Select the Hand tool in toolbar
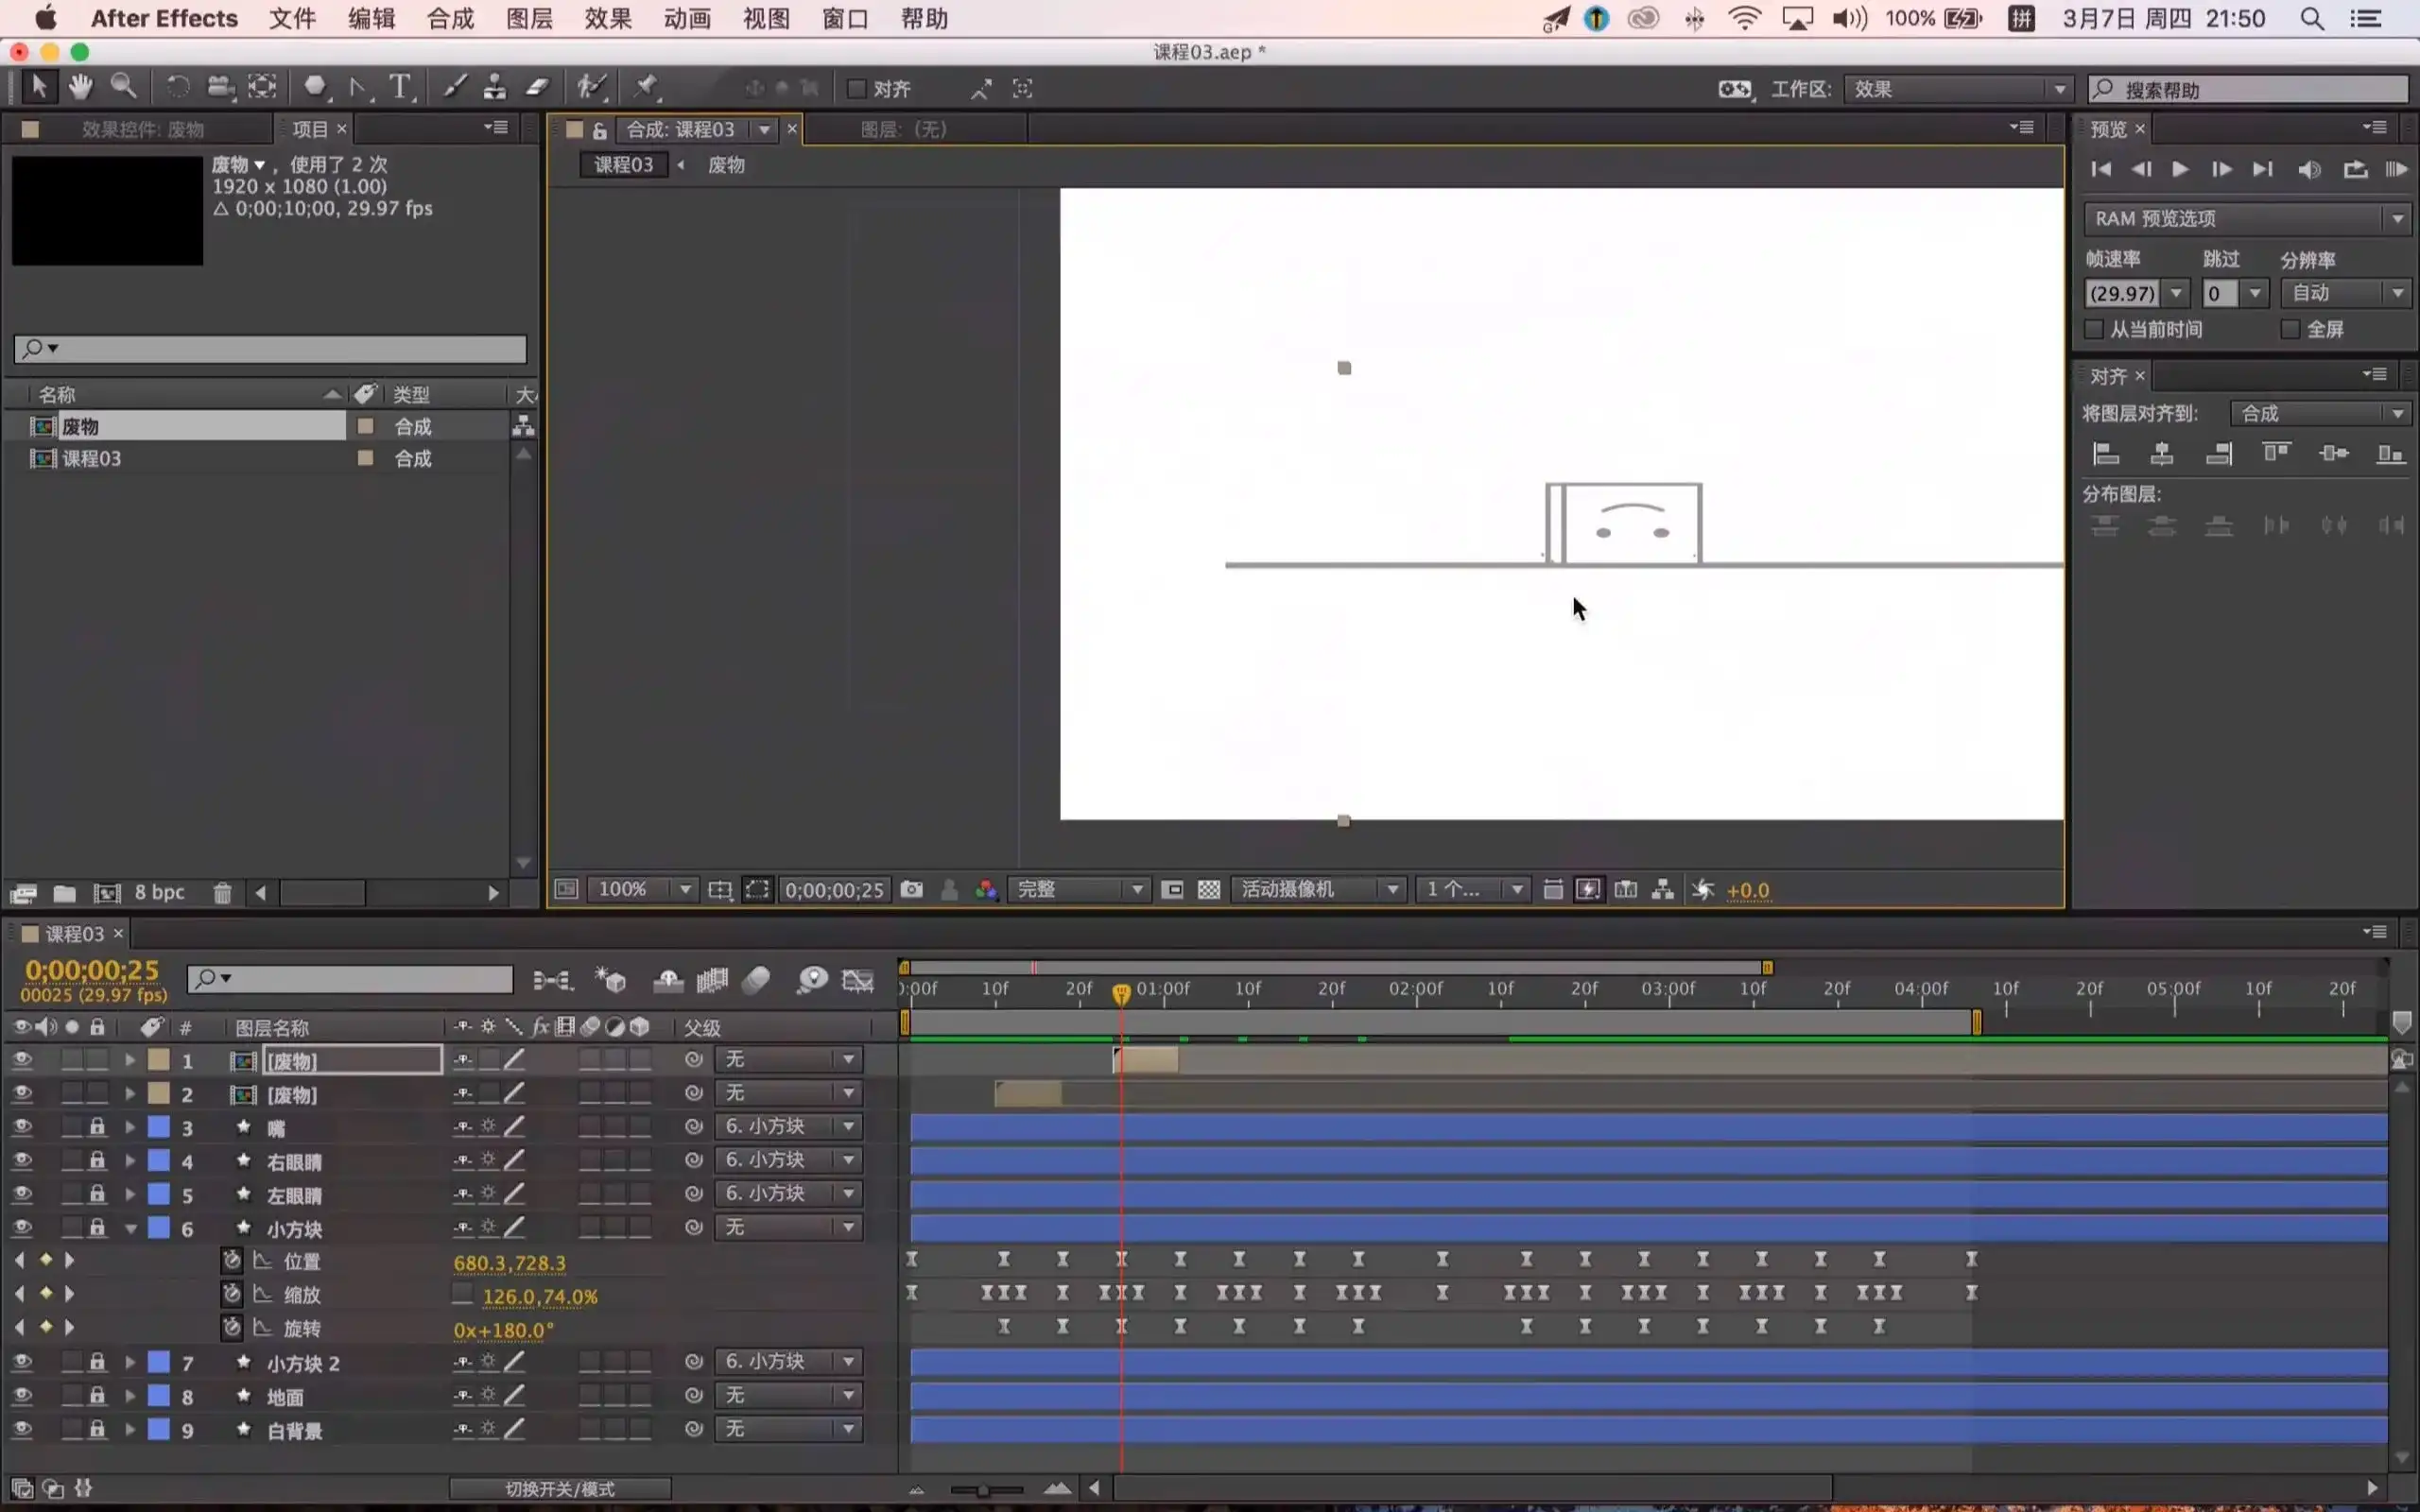The width and height of the screenshot is (2420, 1512). click(80, 87)
